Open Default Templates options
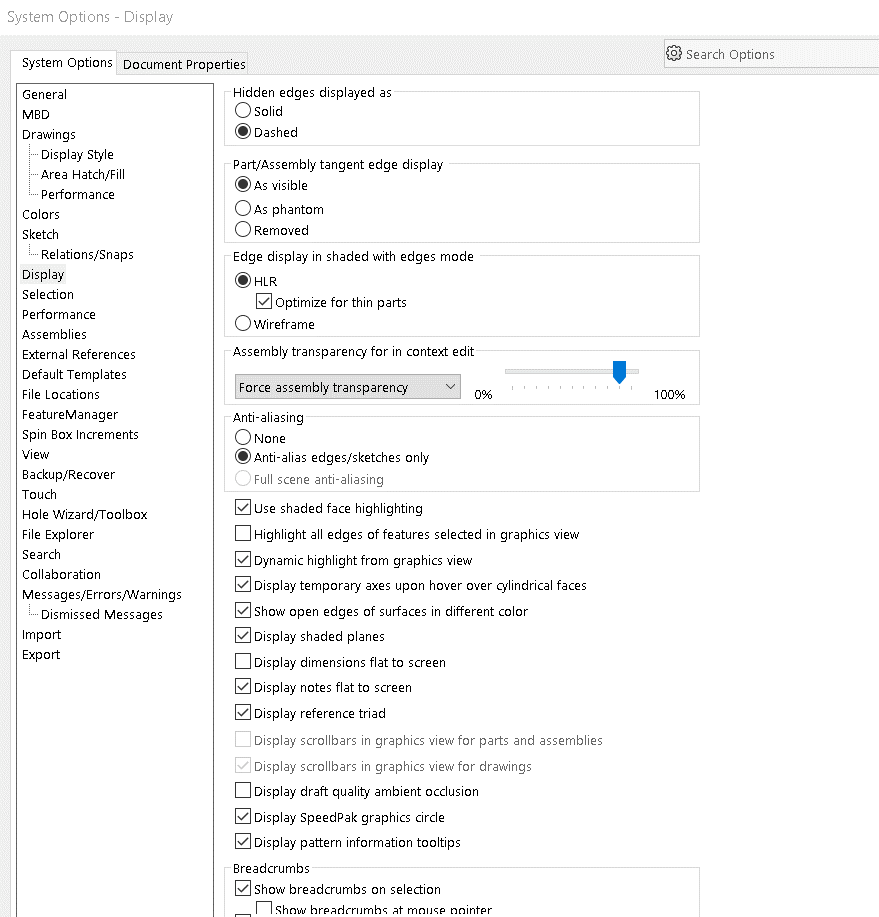 pos(74,374)
